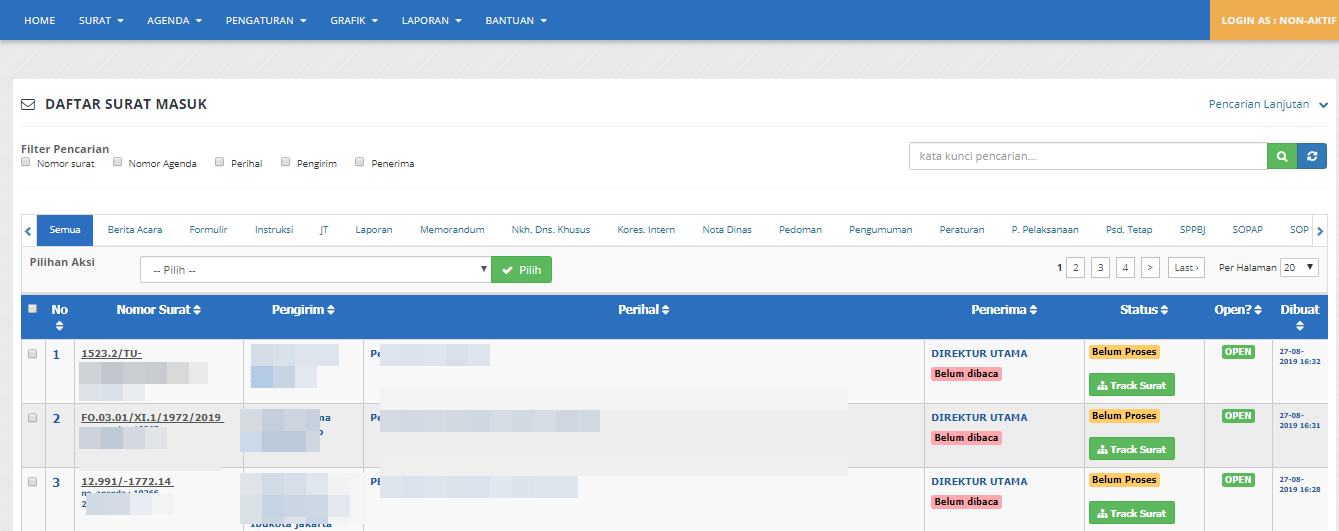
Task: Check the select-all checkbox in the table header
Action: [33, 309]
